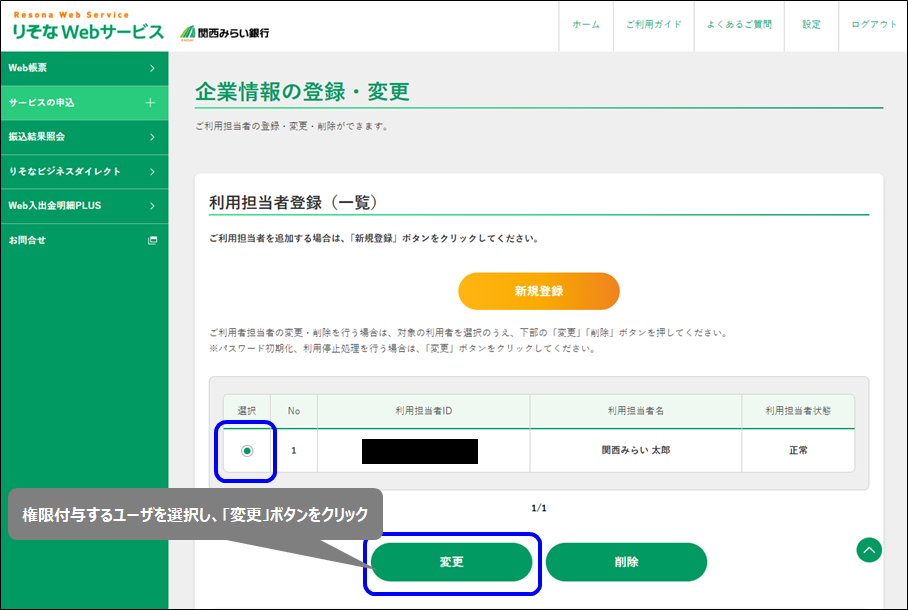Expand Web入出金明細PLUS sidebar item
Viewport: 908px width, 610px height.
tap(84, 206)
